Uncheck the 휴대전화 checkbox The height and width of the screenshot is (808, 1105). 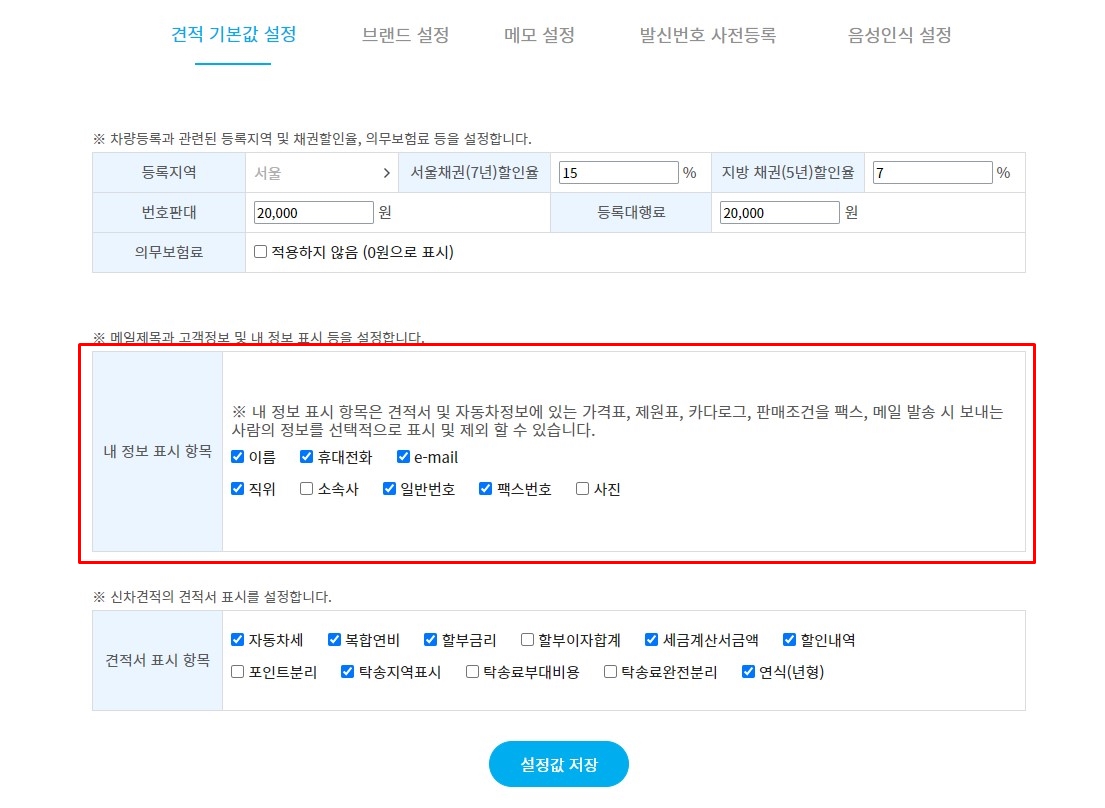click(306, 456)
